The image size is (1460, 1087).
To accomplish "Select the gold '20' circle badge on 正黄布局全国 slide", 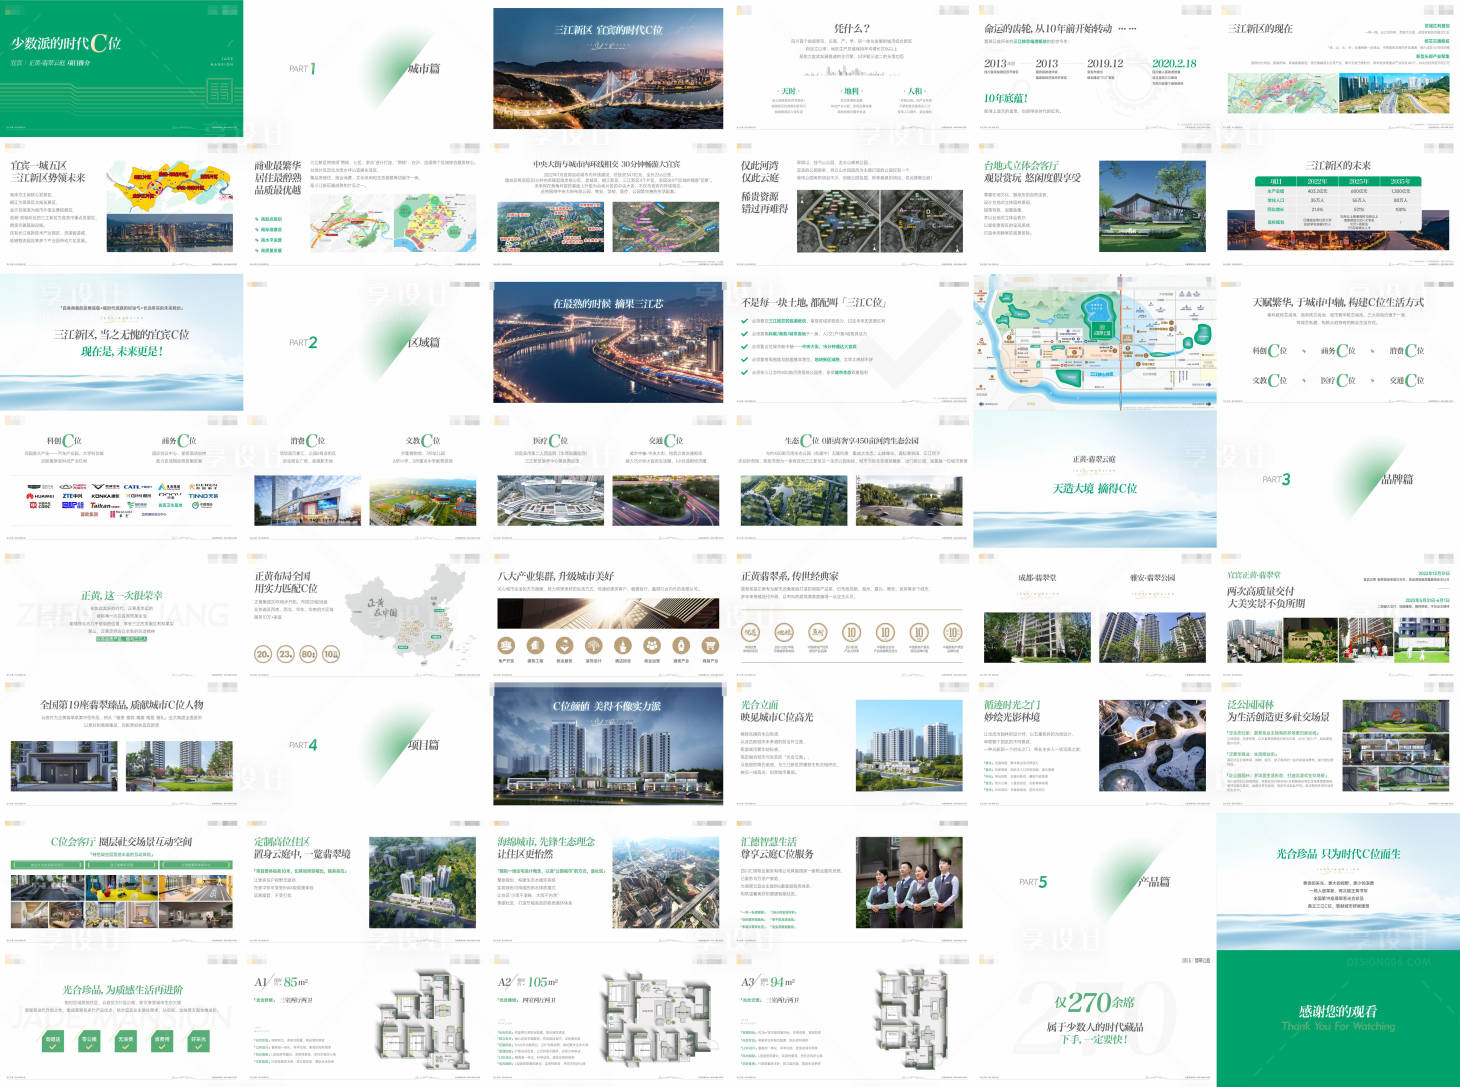I will (x=263, y=654).
